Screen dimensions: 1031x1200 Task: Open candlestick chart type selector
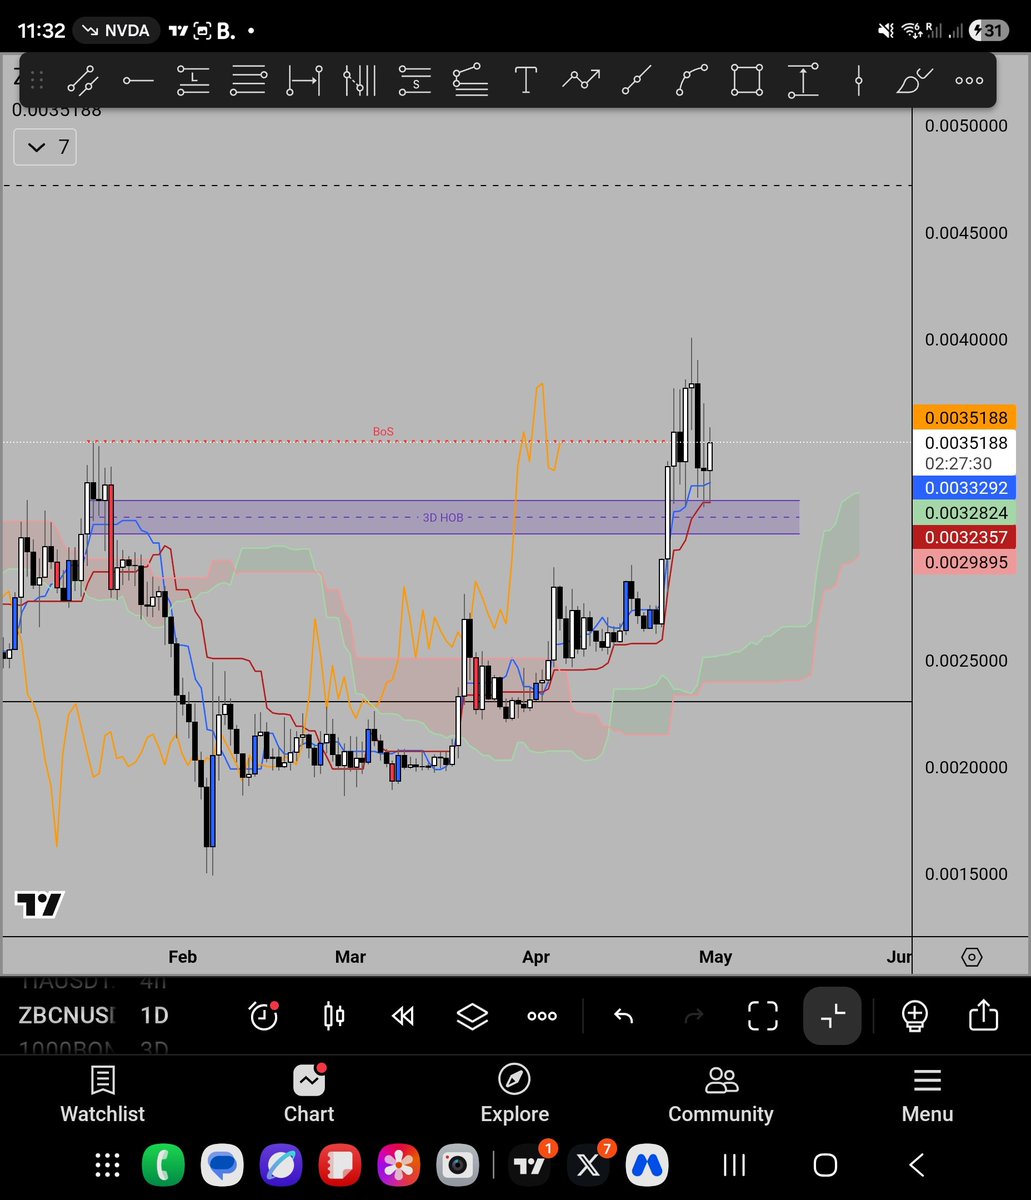(x=334, y=1016)
